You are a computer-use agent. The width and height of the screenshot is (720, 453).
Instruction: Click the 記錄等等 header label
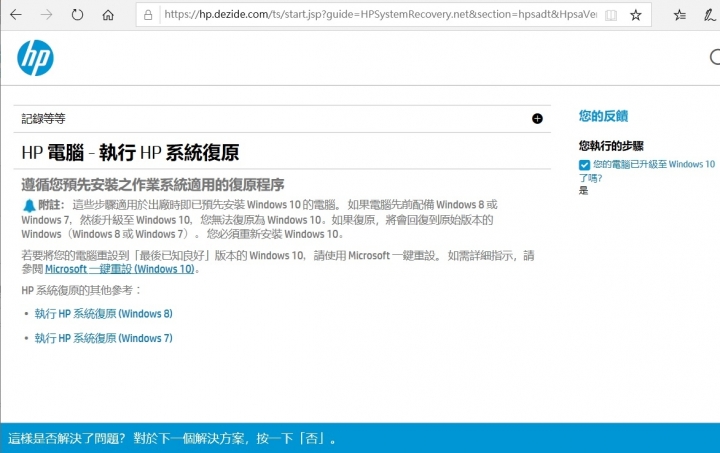[x=43, y=119]
